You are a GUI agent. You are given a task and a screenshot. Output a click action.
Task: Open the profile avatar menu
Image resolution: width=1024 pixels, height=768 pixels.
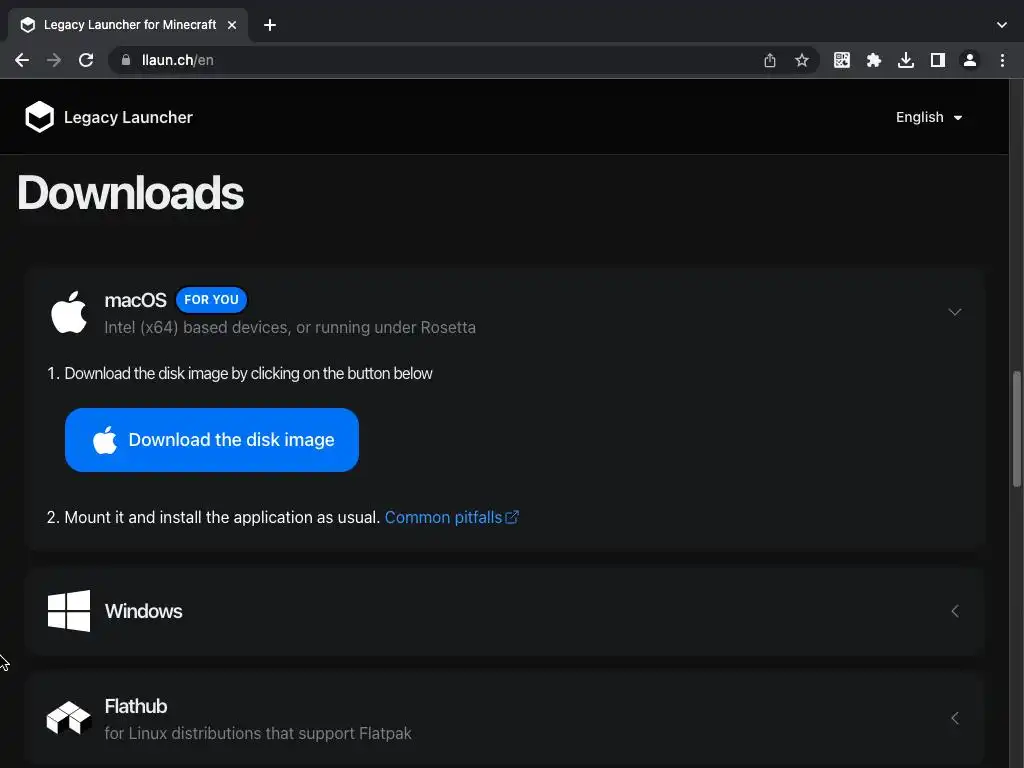coord(970,60)
